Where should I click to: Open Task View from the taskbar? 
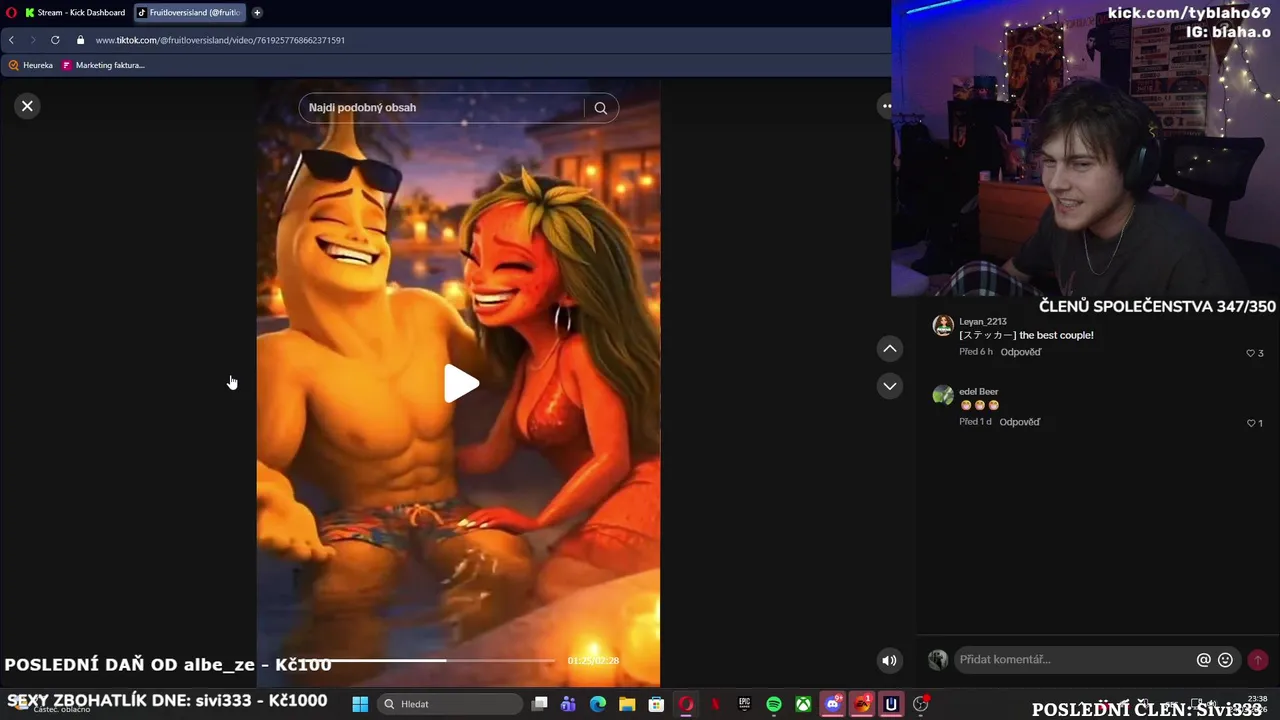tap(539, 704)
